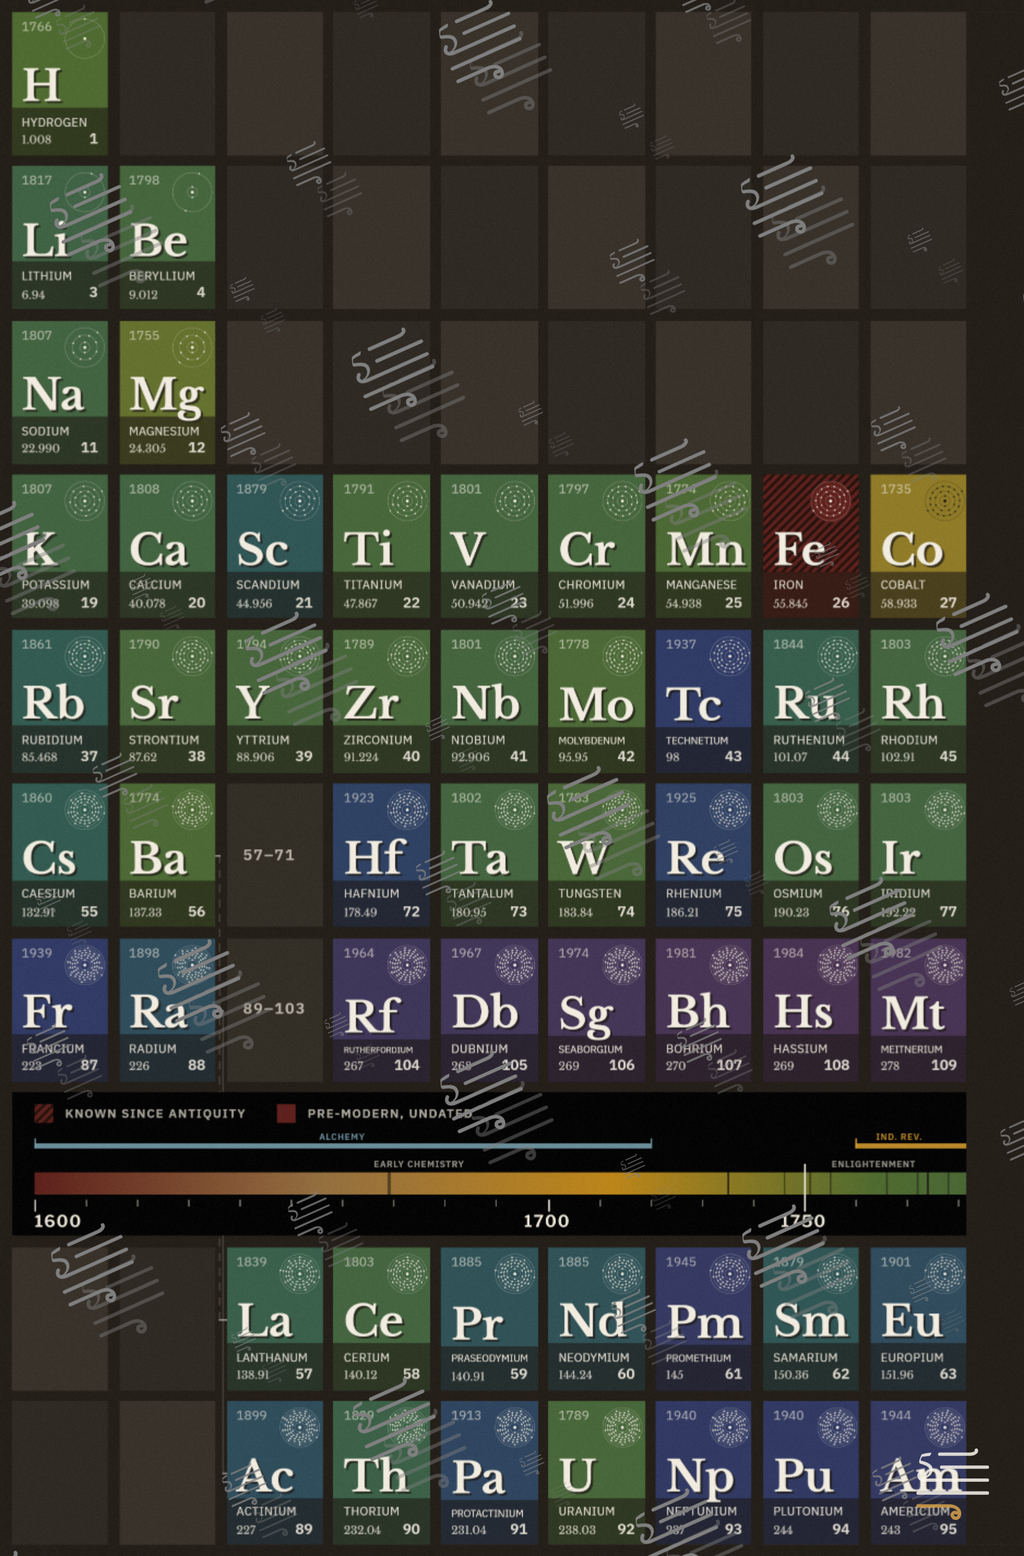This screenshot has height=1556, width=1024.
Task: Select the yellow Cobalt (Co) tile
Action: pos(918,546)
